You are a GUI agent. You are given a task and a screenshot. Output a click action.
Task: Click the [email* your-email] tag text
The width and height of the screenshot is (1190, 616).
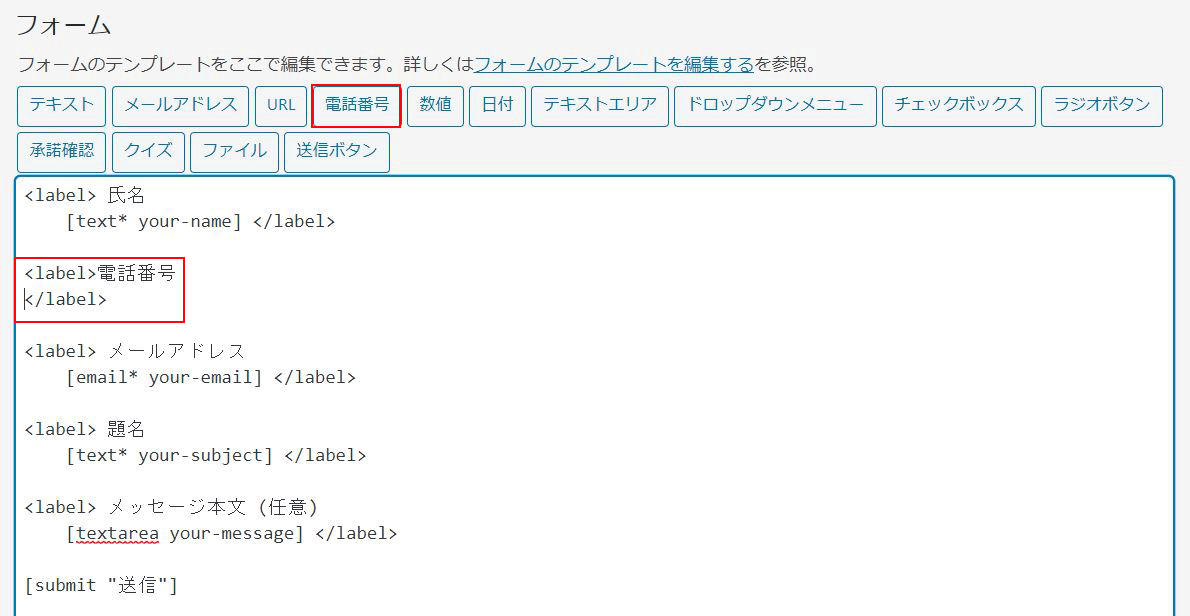point(164,378)
